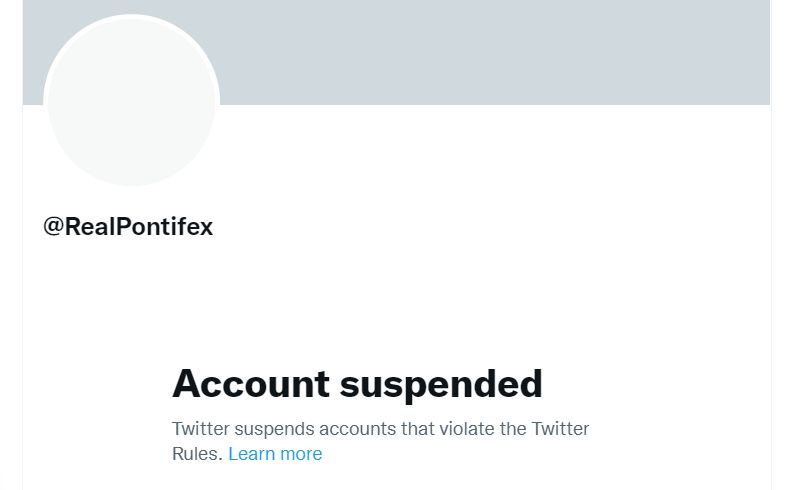Click the word suspended in the heading

441,385
